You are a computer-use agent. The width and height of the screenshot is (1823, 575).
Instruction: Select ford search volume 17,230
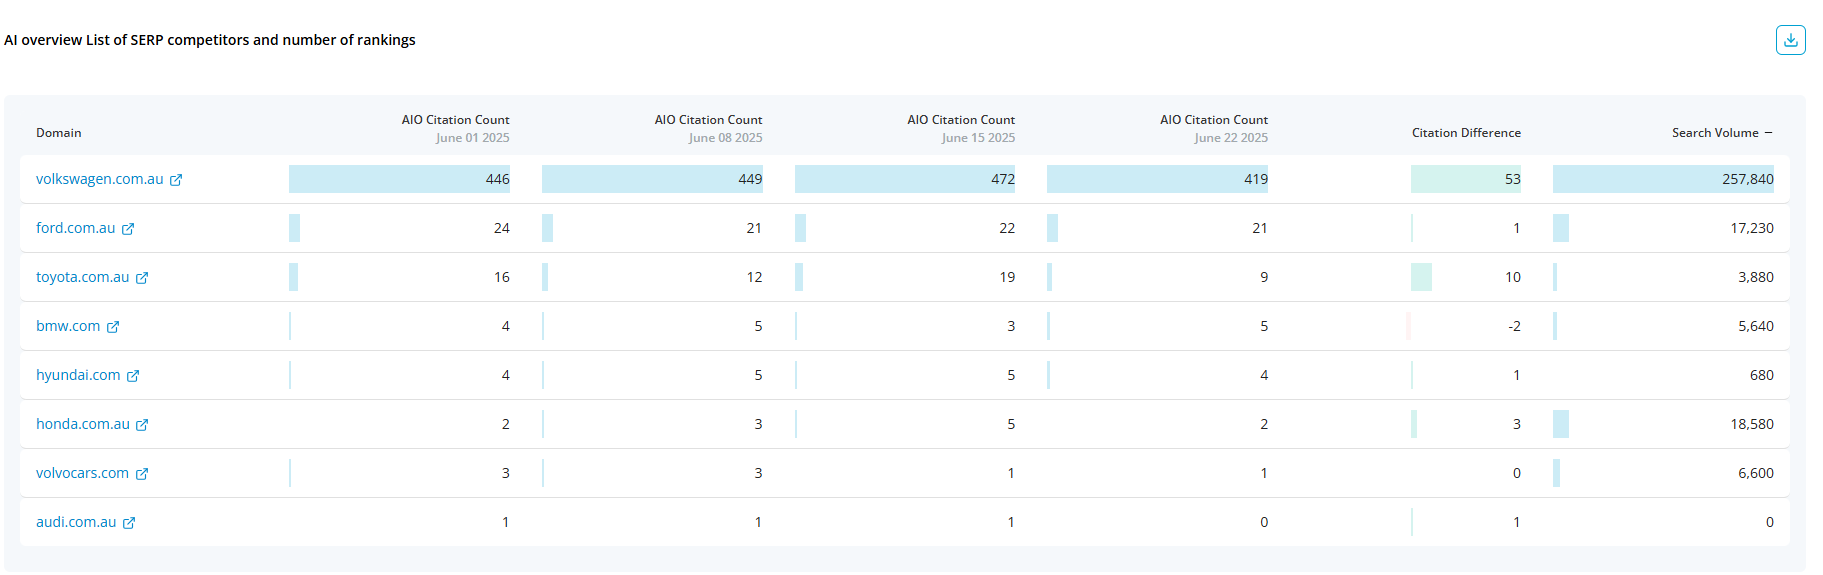point(1752,228)
